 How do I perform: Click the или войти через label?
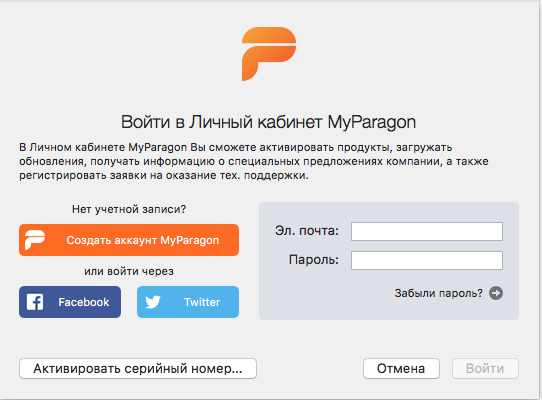coord(129,271)
